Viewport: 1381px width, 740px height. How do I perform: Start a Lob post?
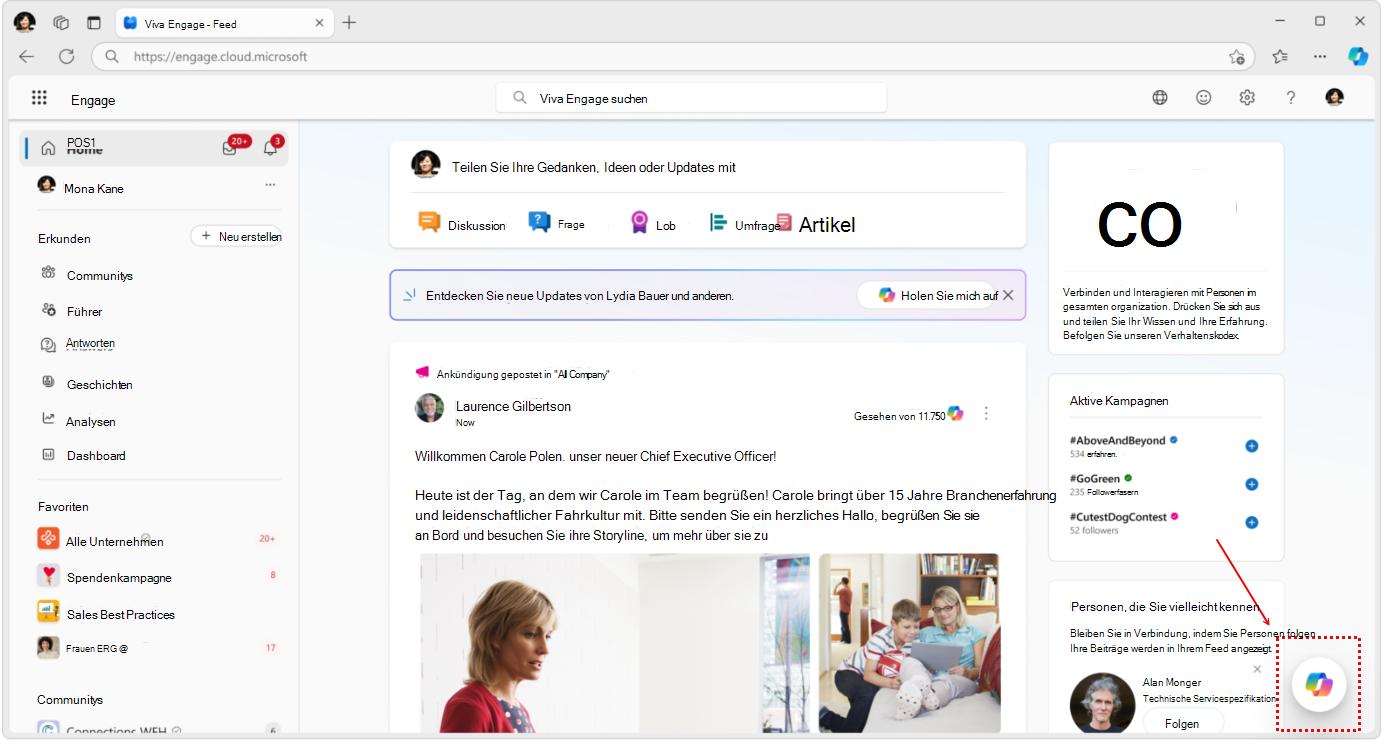click(653, 224)
